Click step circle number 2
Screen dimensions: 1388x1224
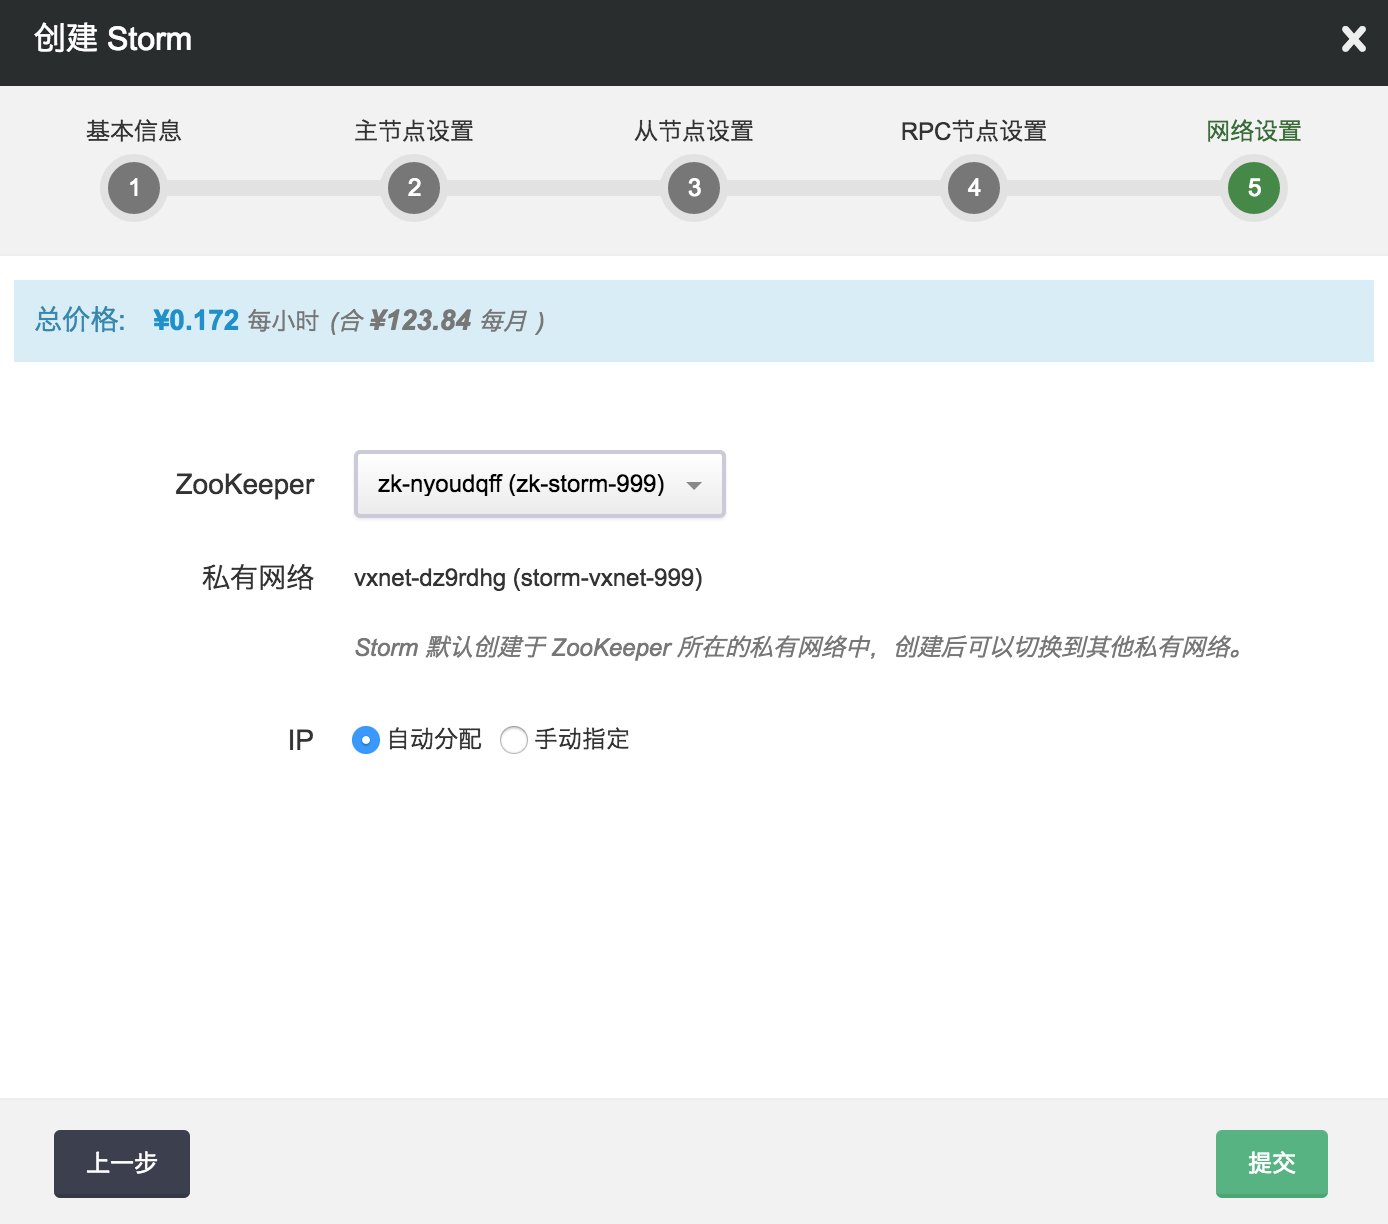point(414,188)
